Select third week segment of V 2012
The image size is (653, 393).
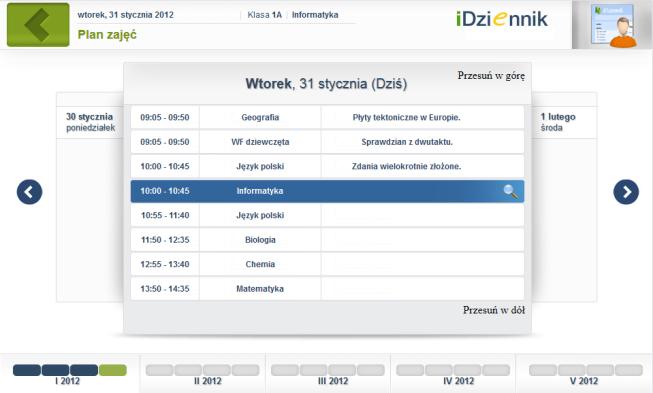600,370
